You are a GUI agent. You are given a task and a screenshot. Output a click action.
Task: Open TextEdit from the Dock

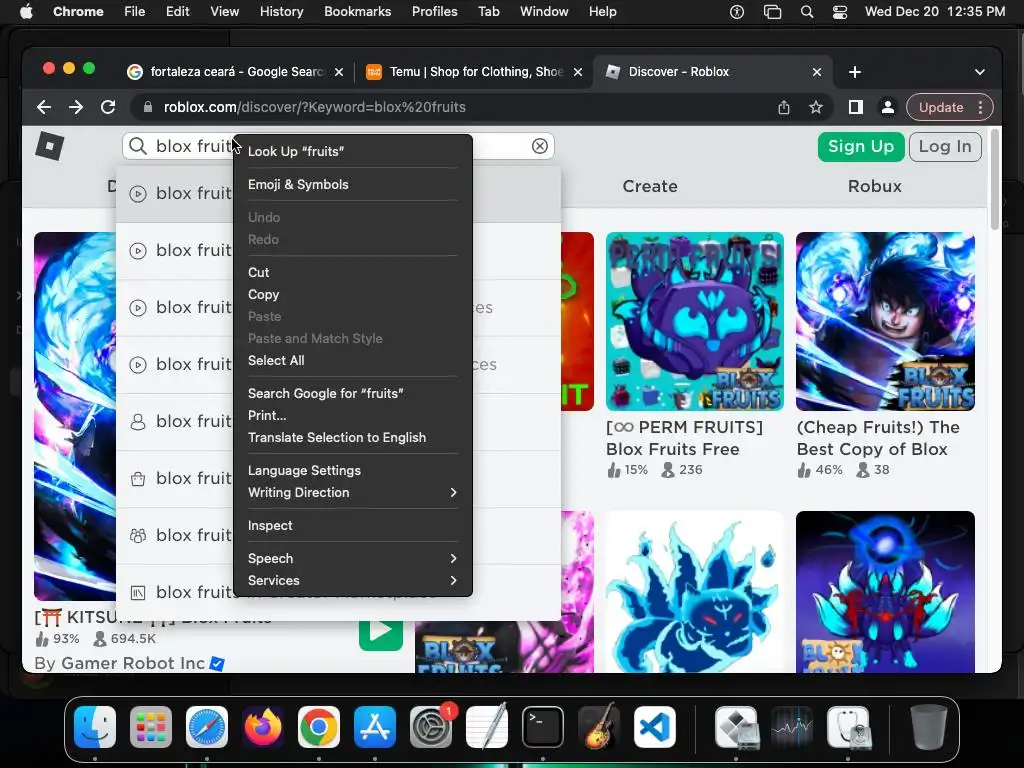(487, 726)
